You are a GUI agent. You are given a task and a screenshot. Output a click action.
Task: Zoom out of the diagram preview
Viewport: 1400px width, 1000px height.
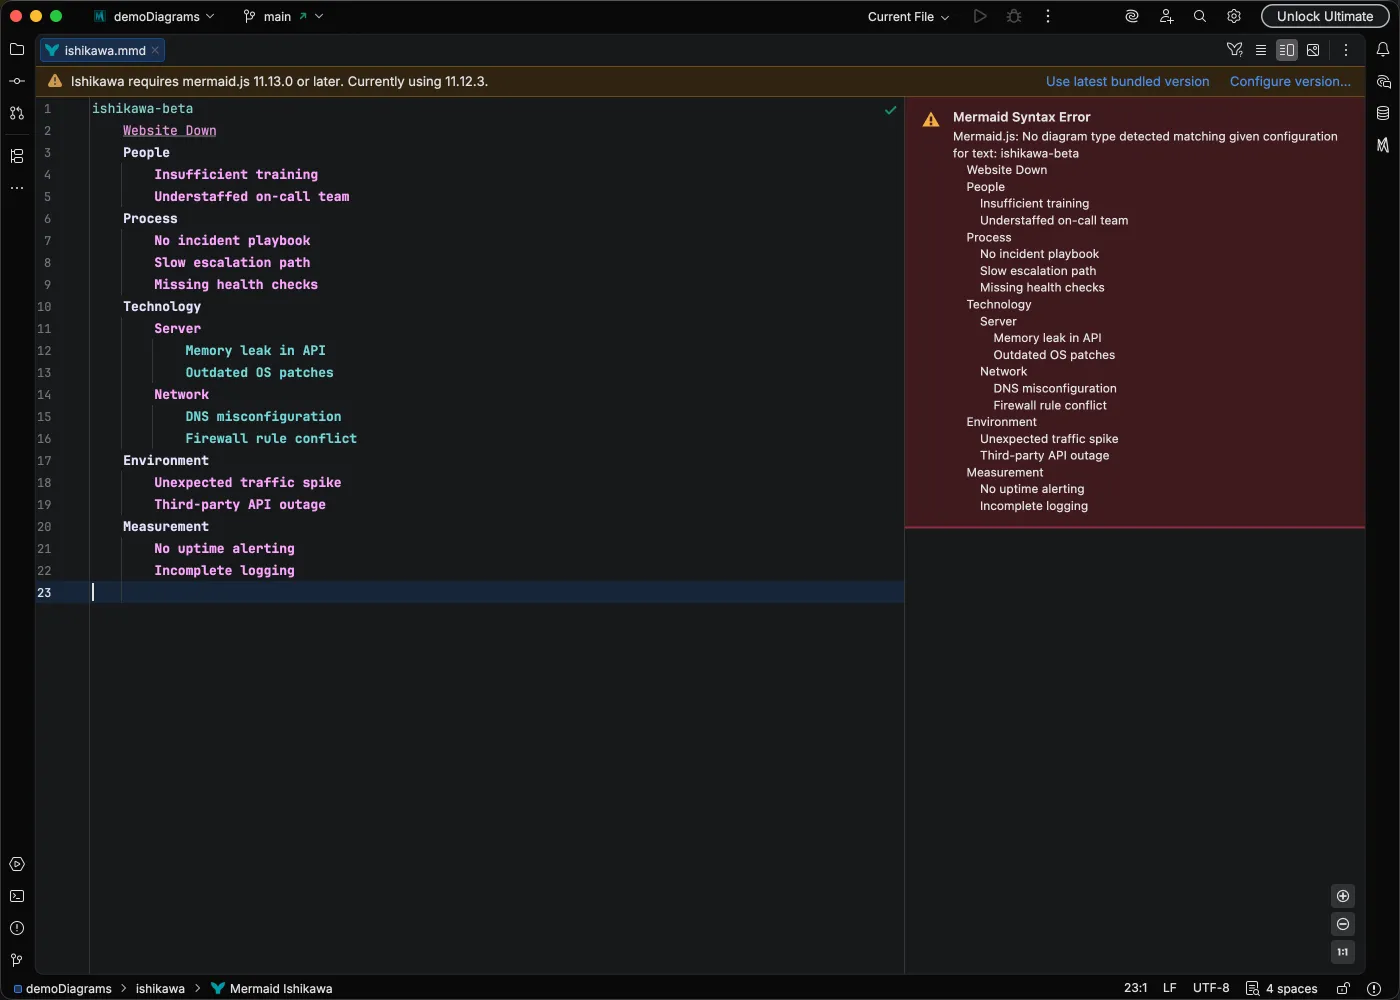click(1343, 924)
